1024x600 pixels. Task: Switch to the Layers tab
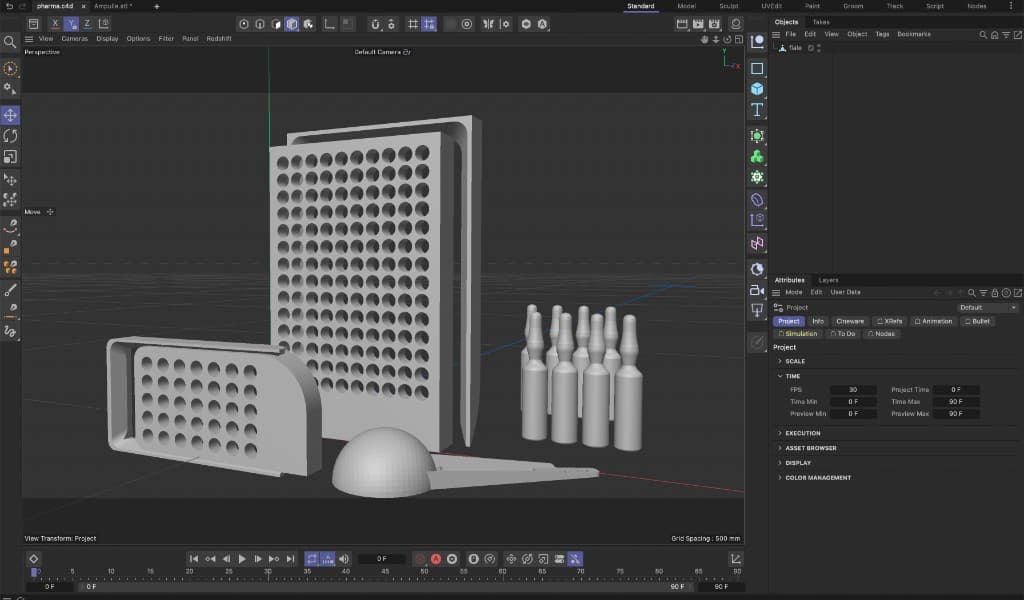coord(828,280)
